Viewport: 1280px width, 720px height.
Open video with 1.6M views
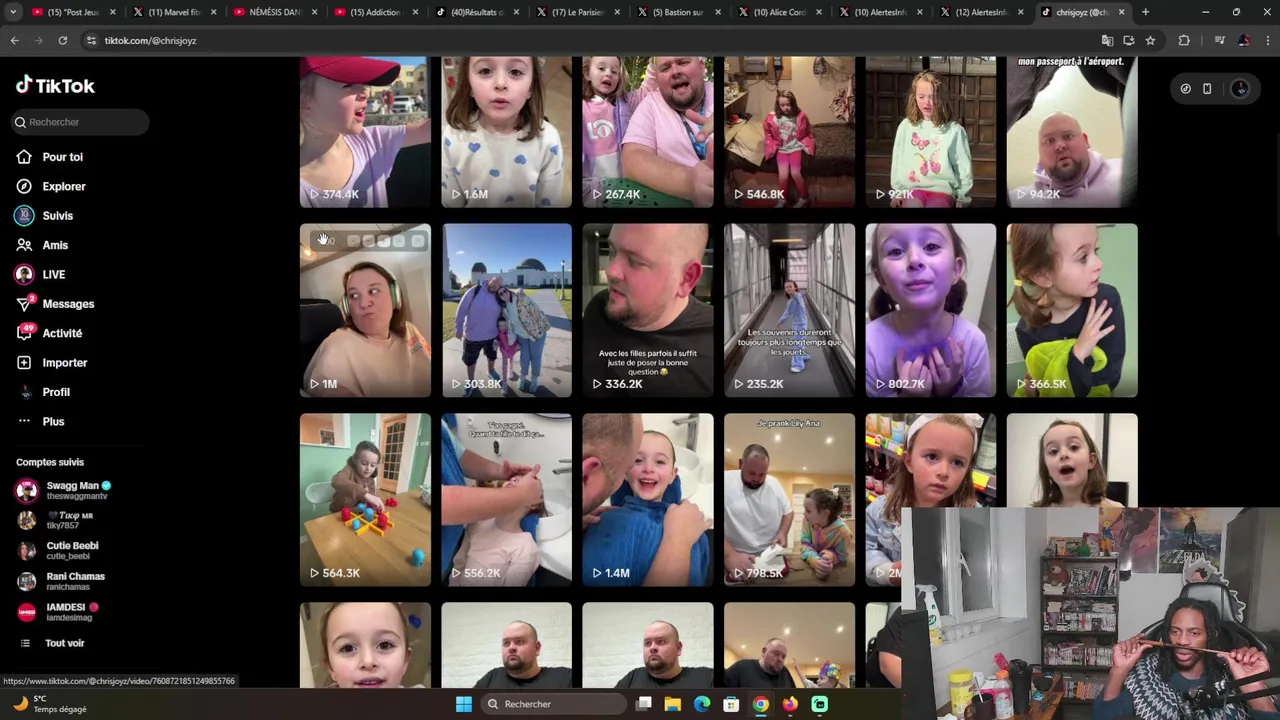507,131
